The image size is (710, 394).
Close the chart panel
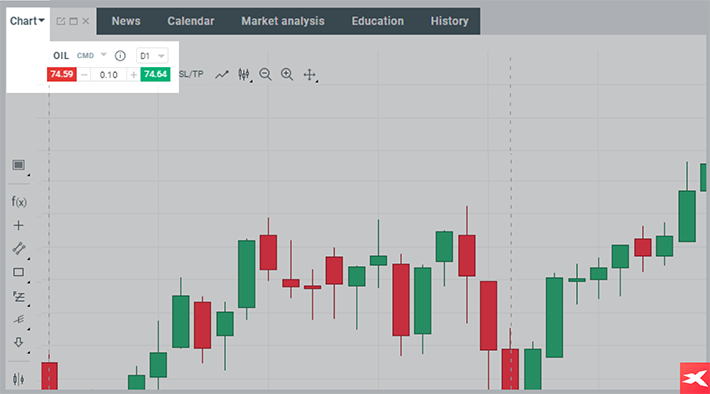(86, 21)
